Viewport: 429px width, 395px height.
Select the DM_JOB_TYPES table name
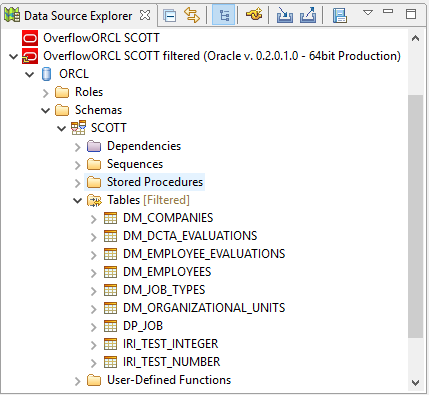click(164, 290)
